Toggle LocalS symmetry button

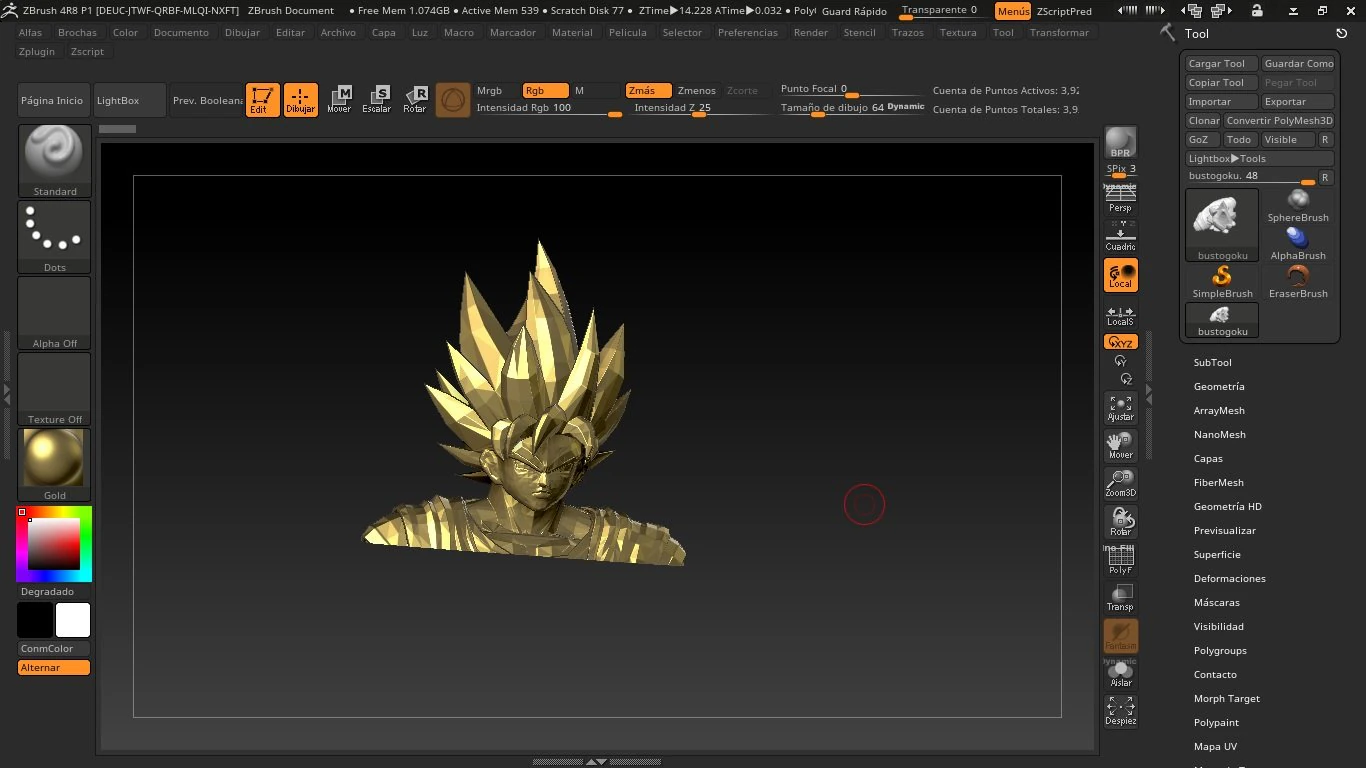point(1120,314)
